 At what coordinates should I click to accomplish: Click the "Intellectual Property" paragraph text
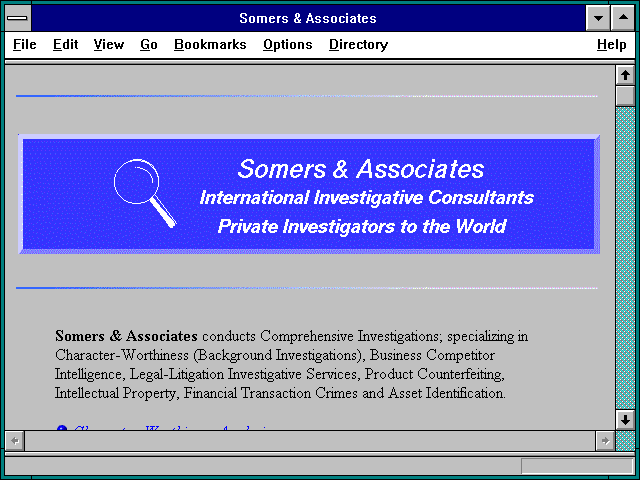point(116,393)
